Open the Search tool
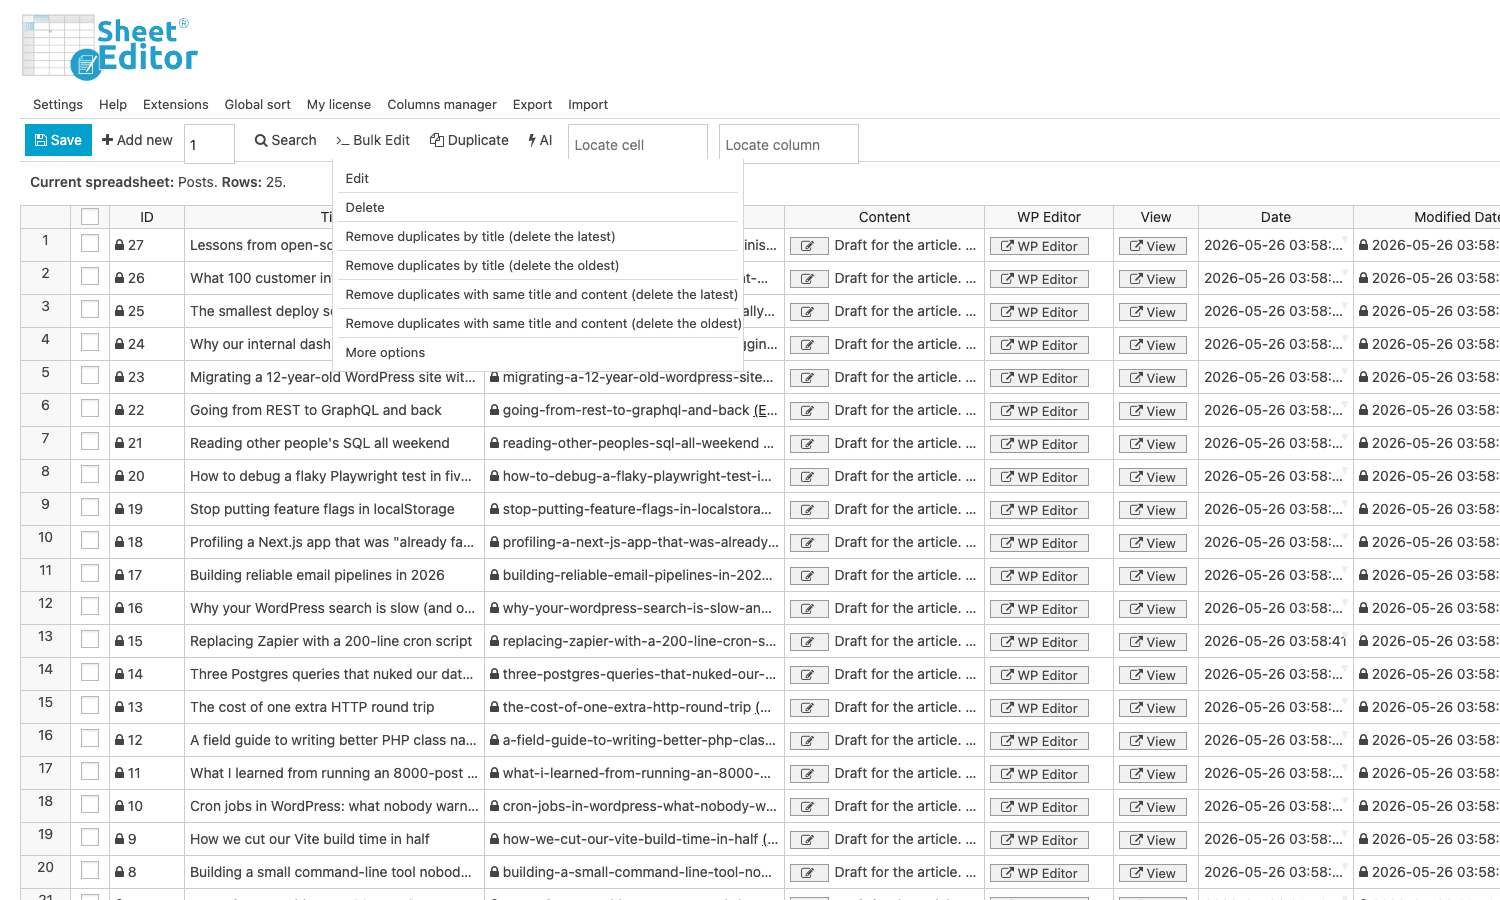 (286, 140)
